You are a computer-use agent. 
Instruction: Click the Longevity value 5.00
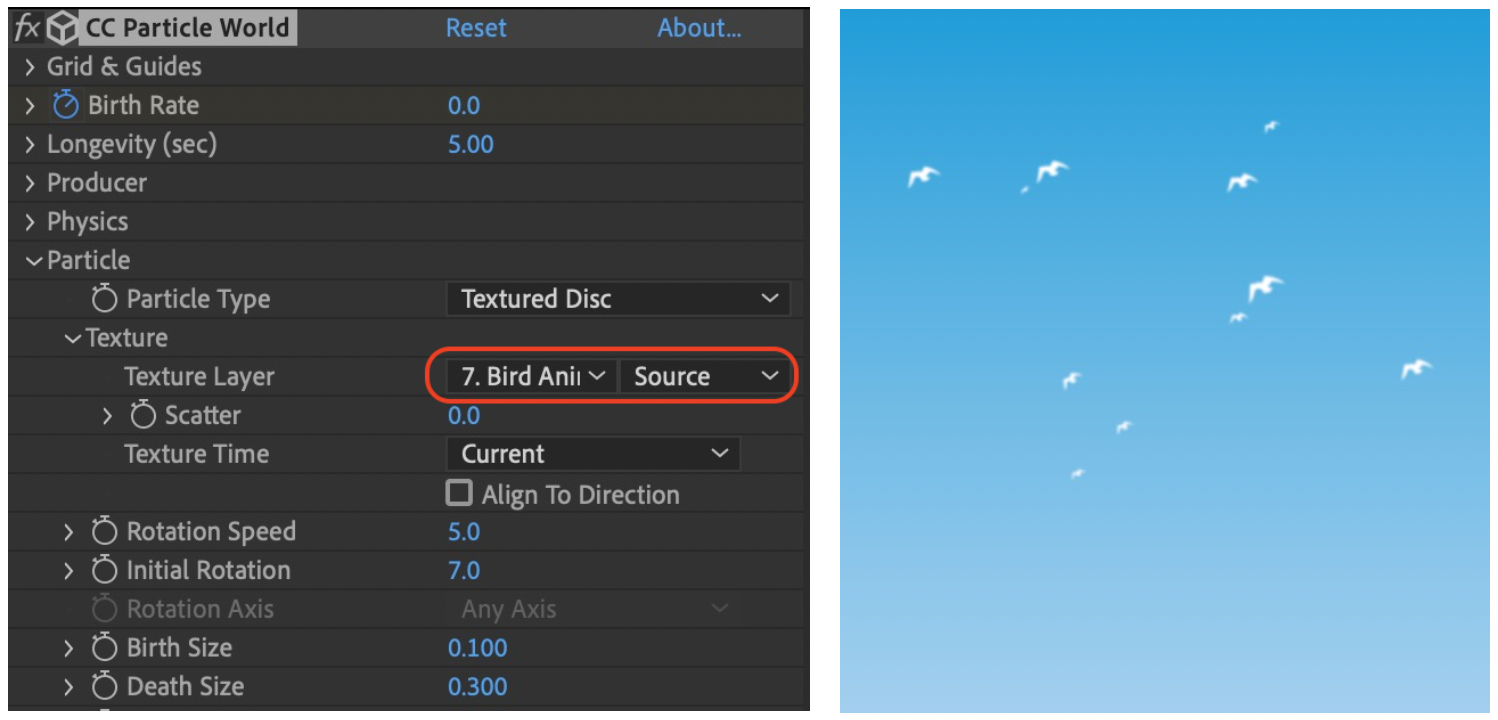(x=470, y=143)
